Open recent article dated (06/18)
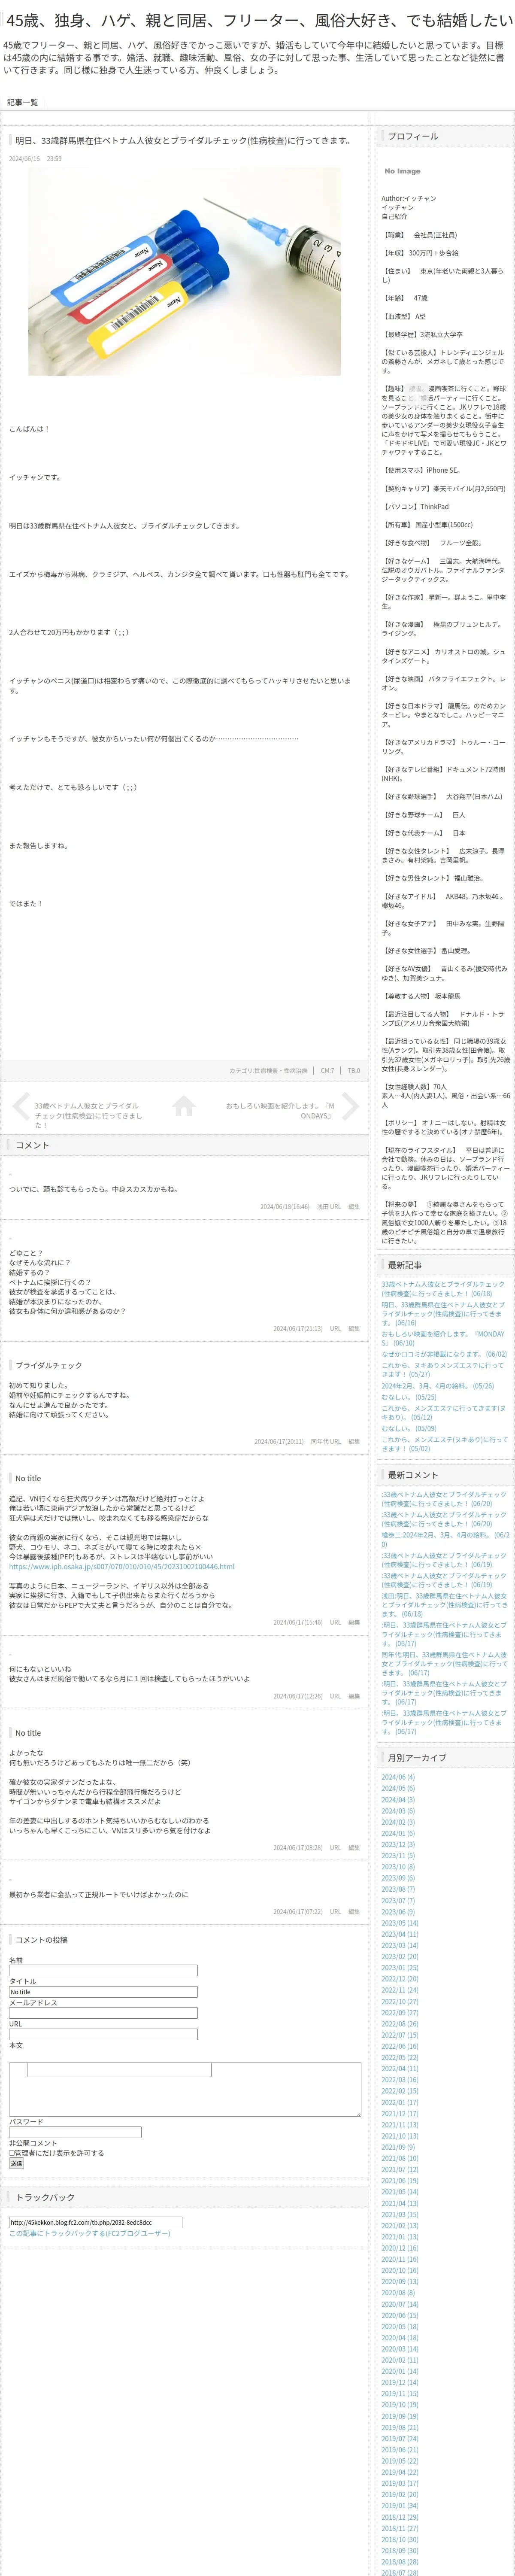The height and width of the screenshot is (2576, 515). pos(443,1288)
